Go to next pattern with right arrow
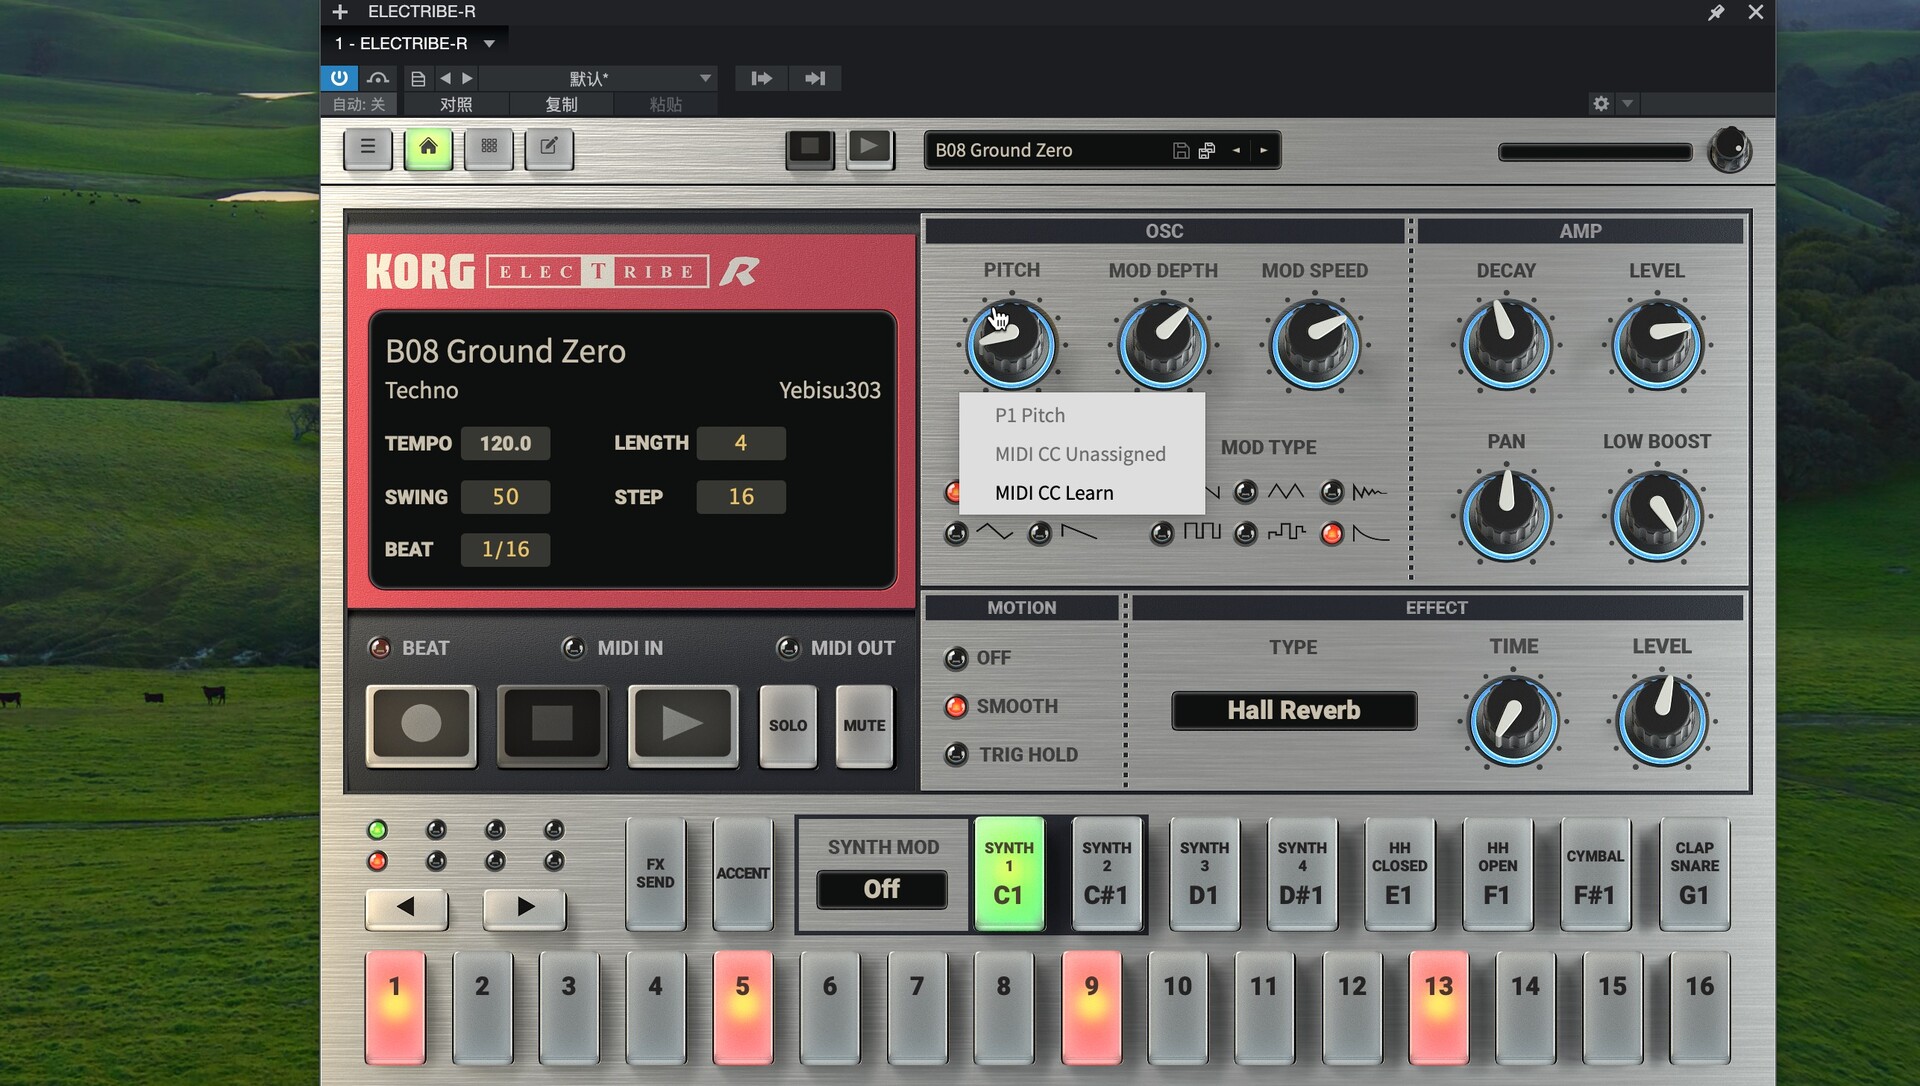Viewport: 1920px width, 1086px height. coord(1264,150)
